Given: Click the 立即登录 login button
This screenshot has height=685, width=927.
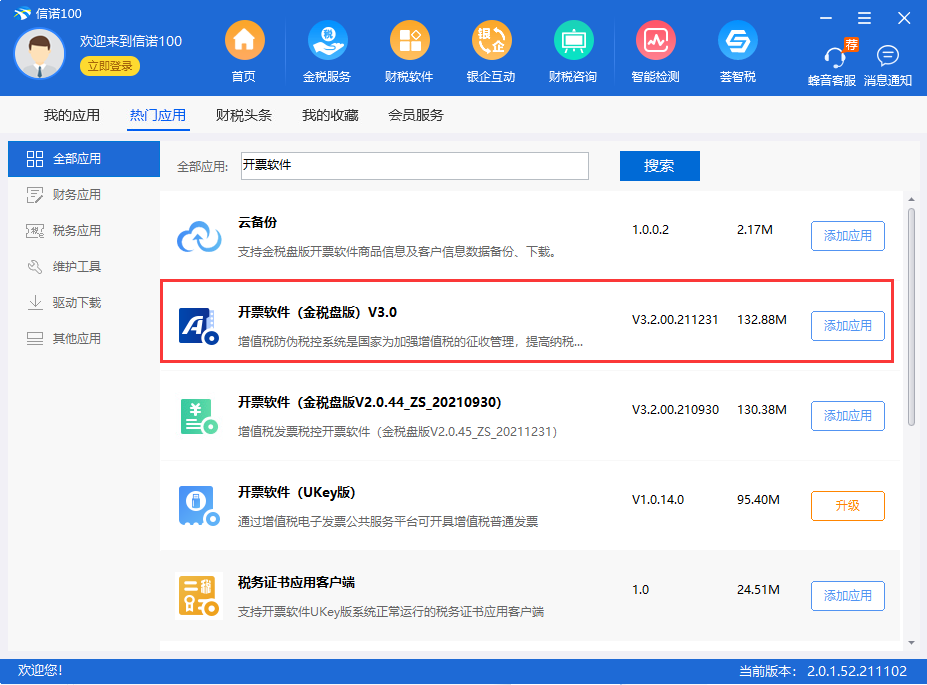Looking at the screenshot, I should click(110, 66).
